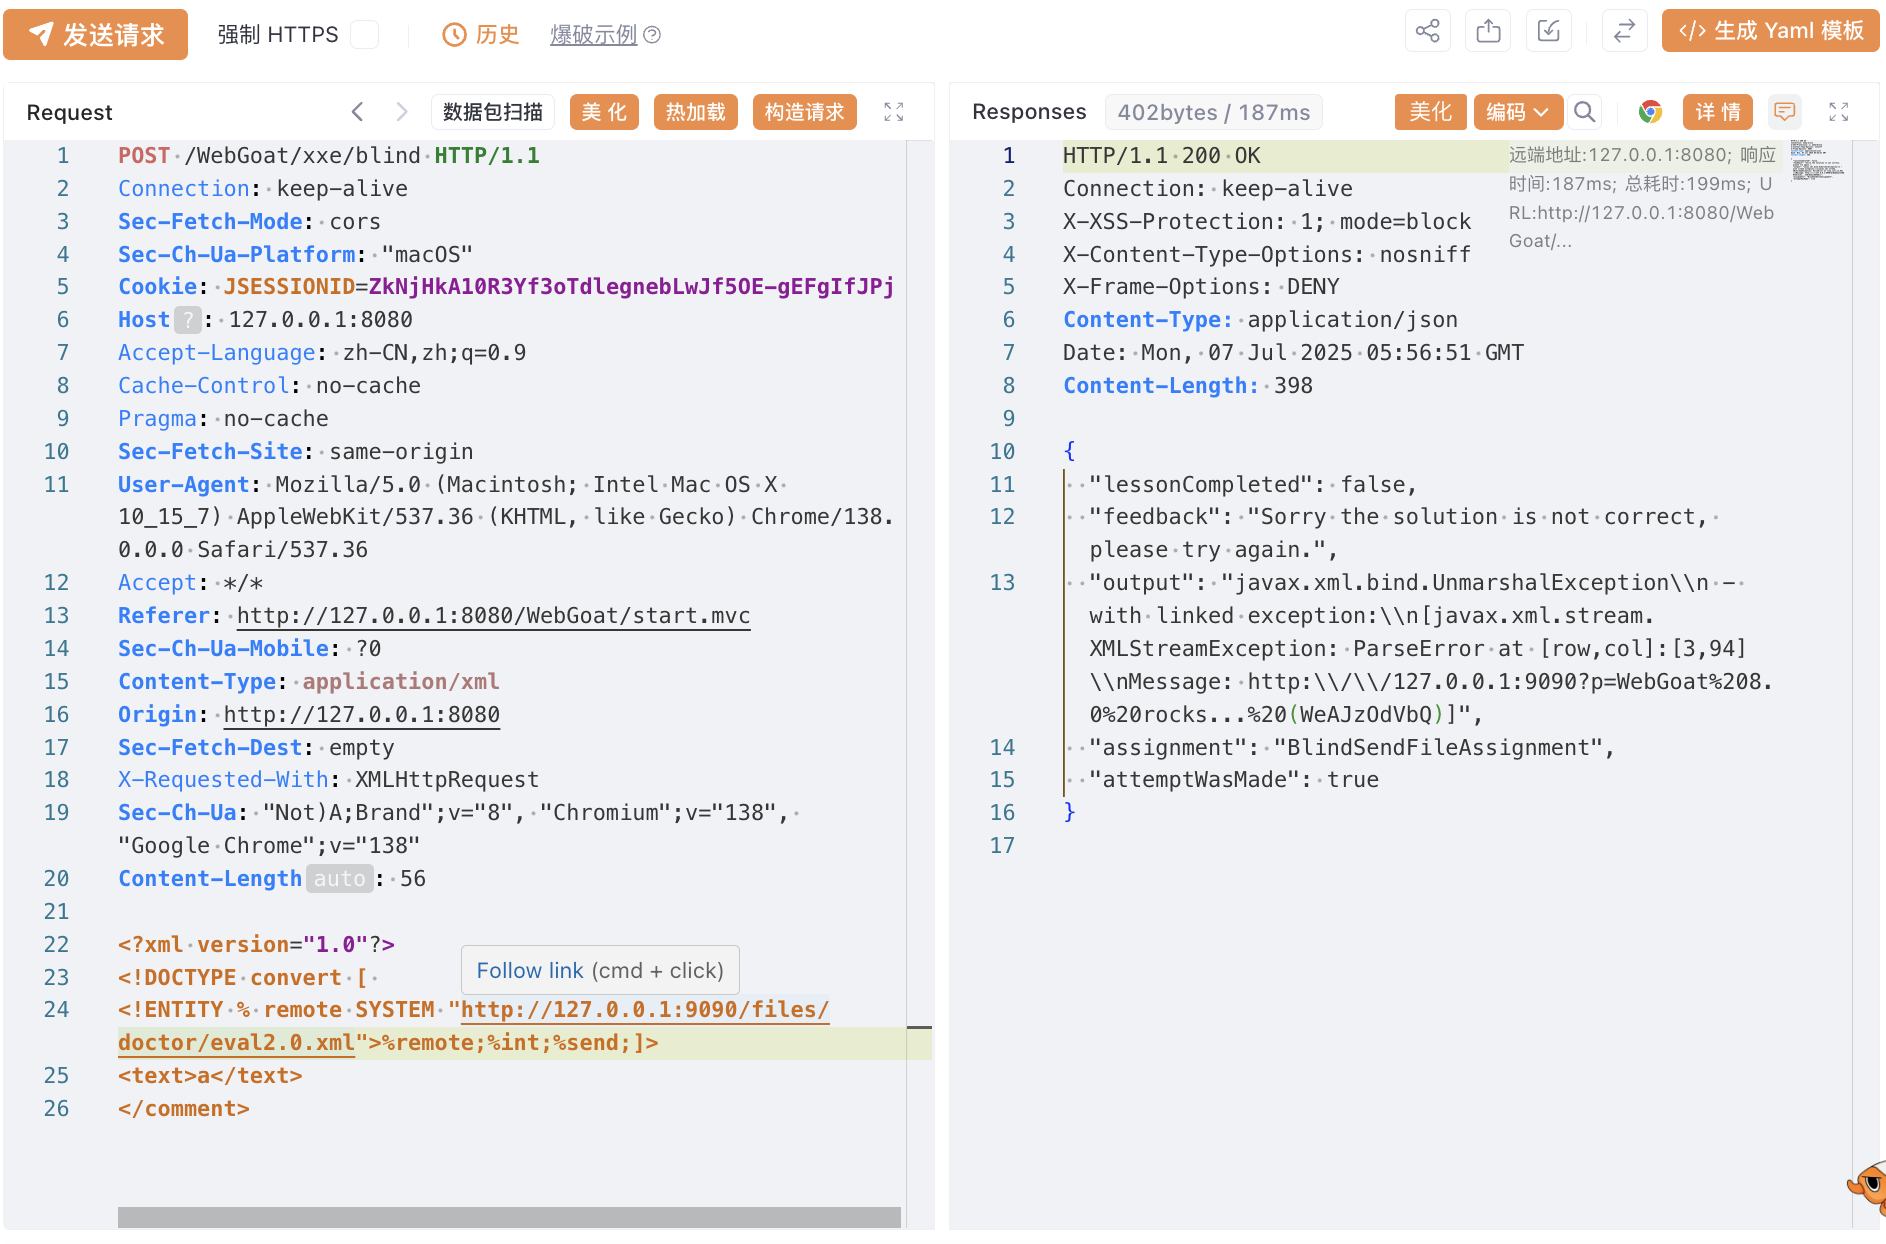Click the "lessonCompleted": false line
Screen dimensions: 1886x1244
[1253, 485]
